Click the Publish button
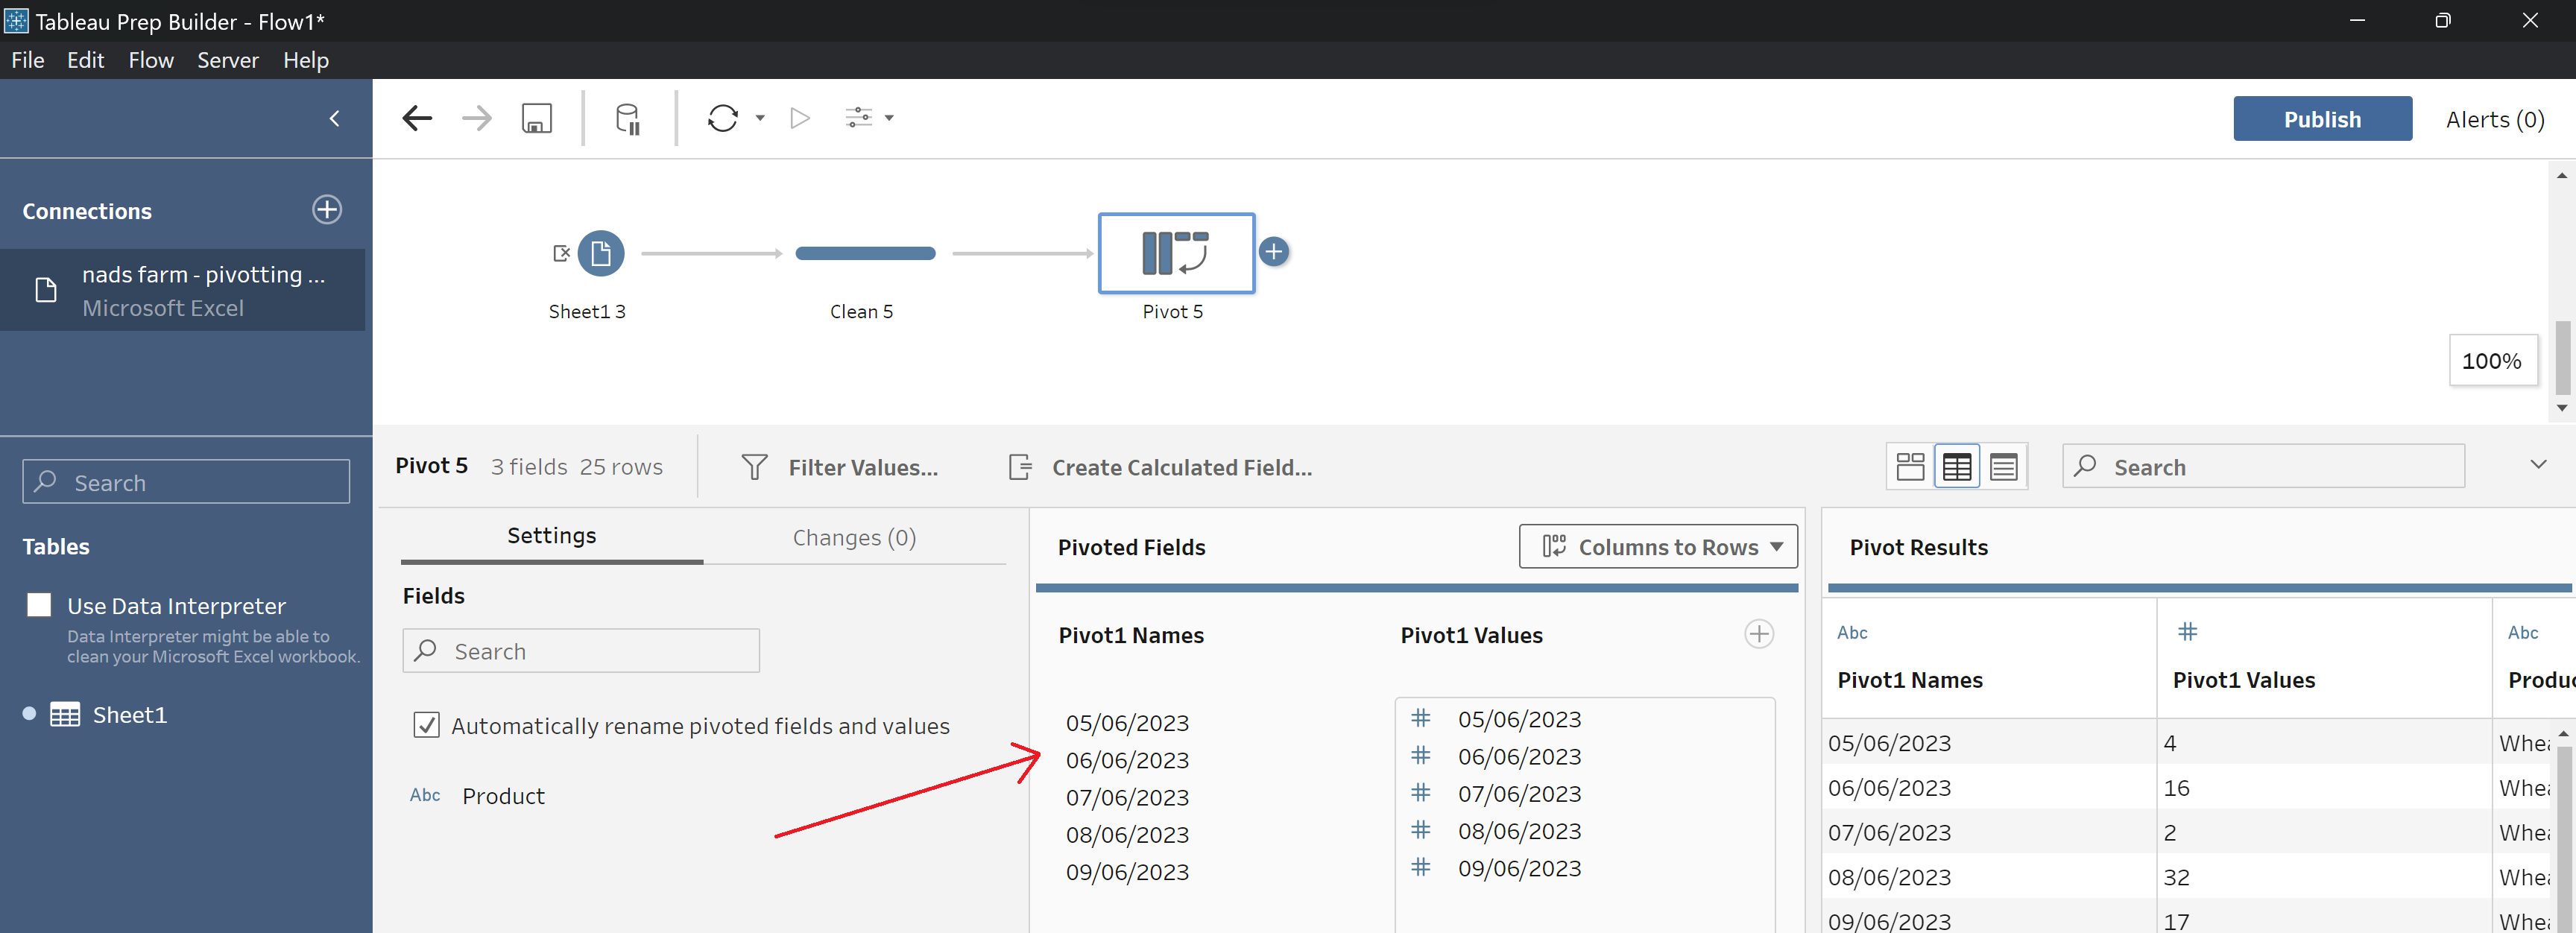 tap(2321, 119)
